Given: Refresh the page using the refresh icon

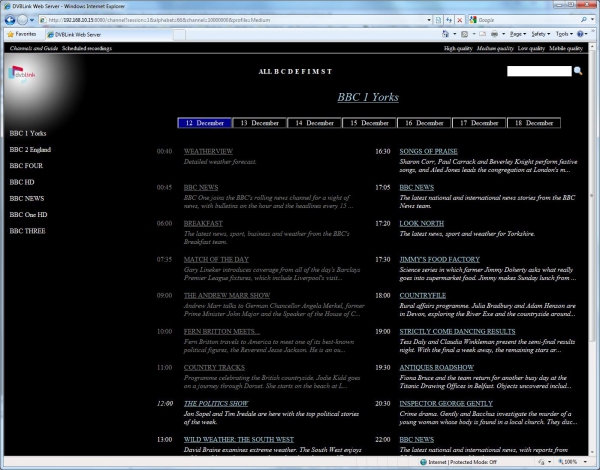Looking at the screenshot, I should (449, 20).
